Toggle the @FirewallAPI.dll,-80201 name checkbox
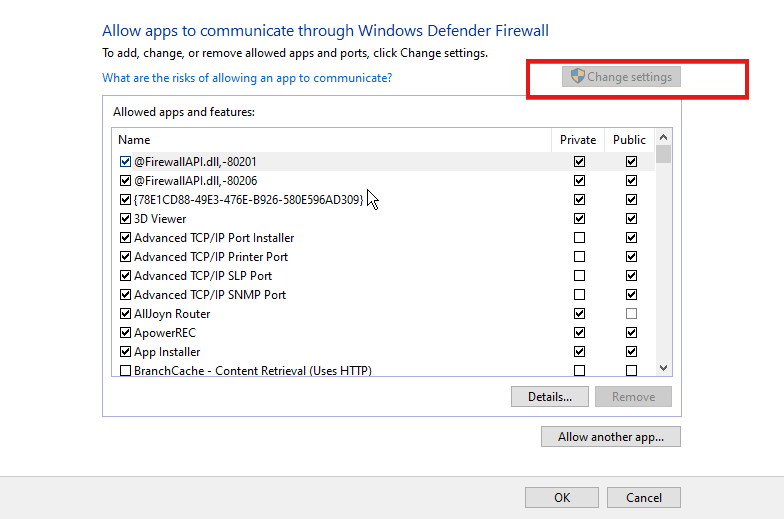This screenshot has width=784, height=519. (x=125, y=162)
